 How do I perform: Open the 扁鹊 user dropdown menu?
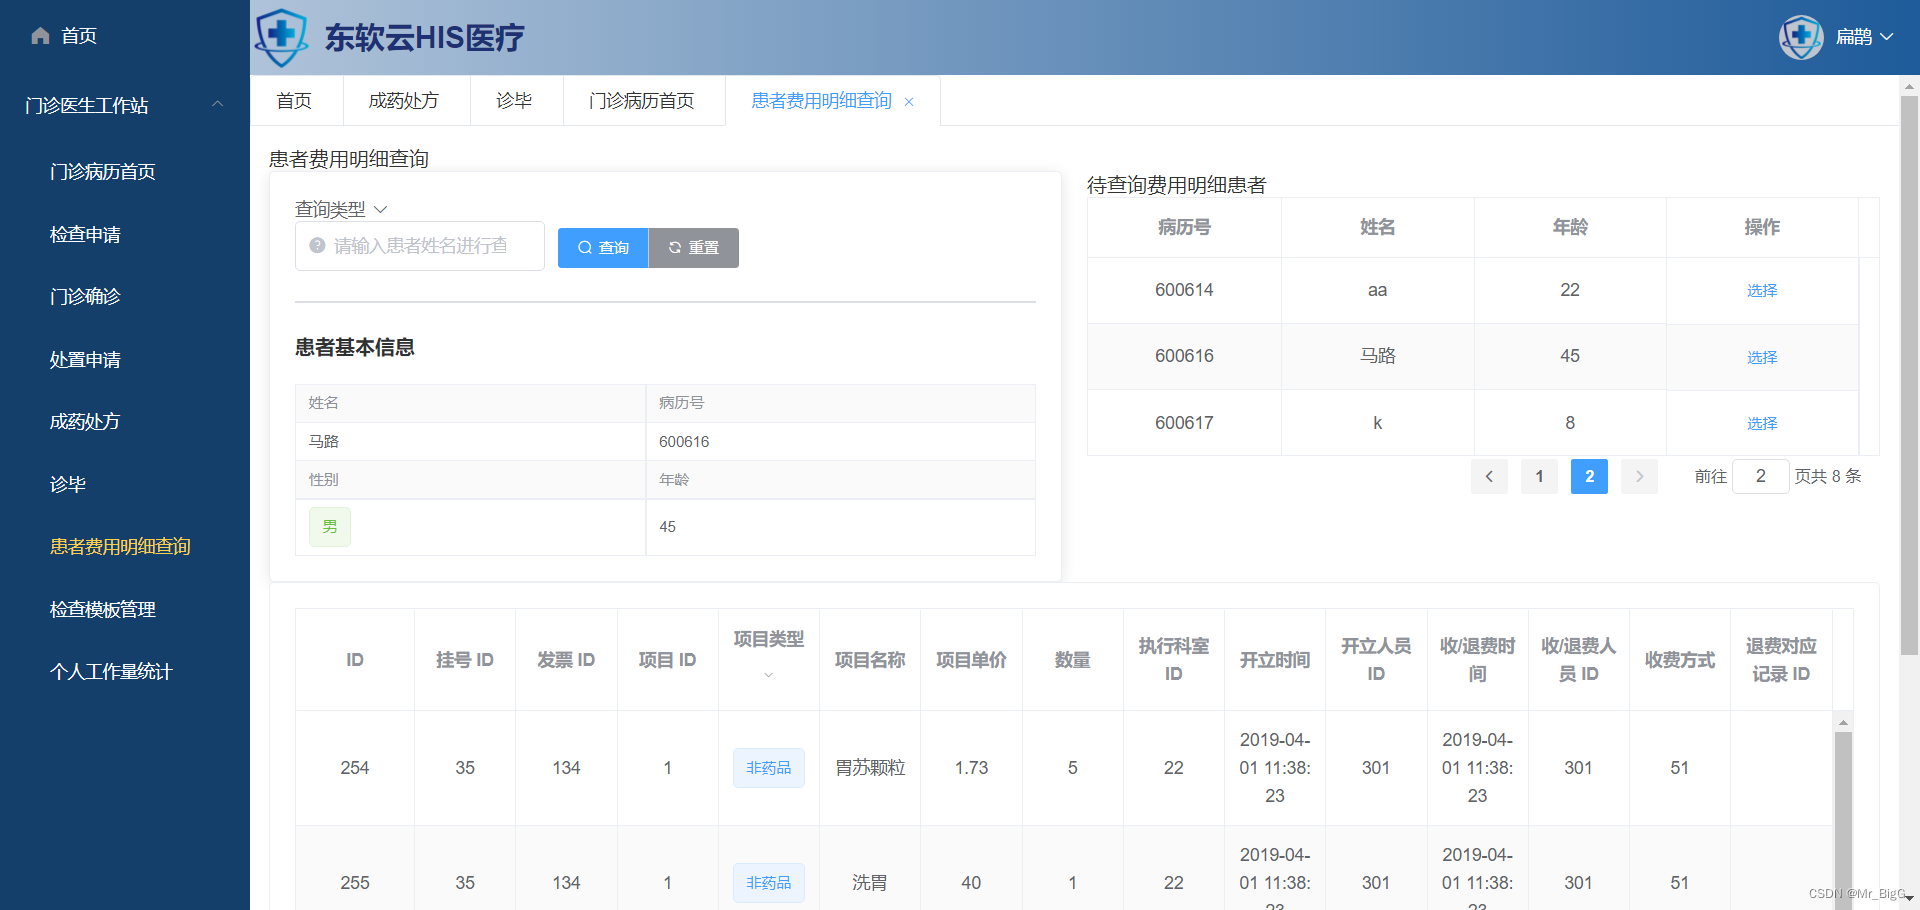(1865, 37)
